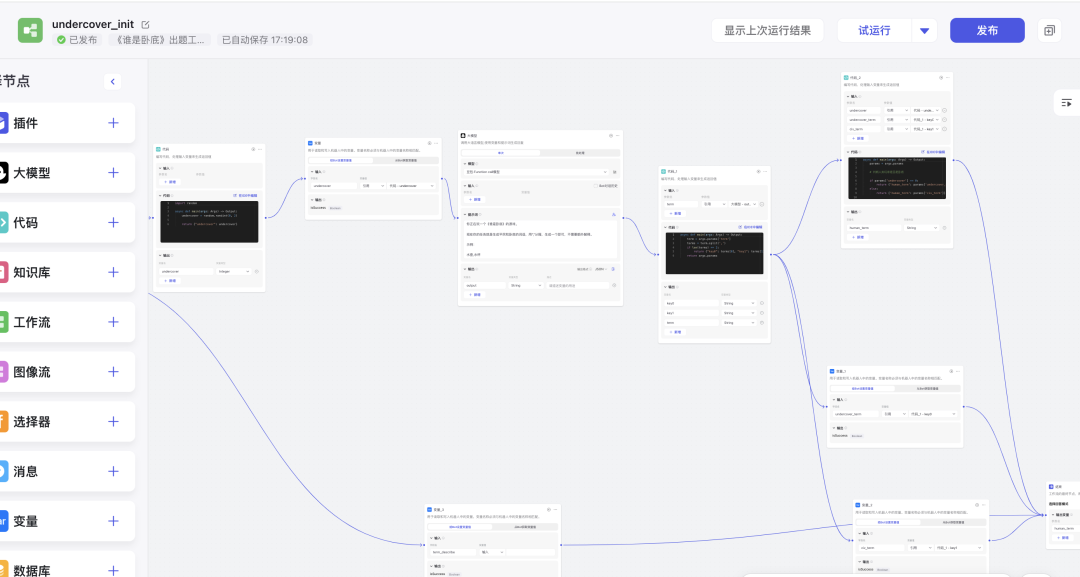Open the run panel icon at right edge

[x=1066, y=102]
